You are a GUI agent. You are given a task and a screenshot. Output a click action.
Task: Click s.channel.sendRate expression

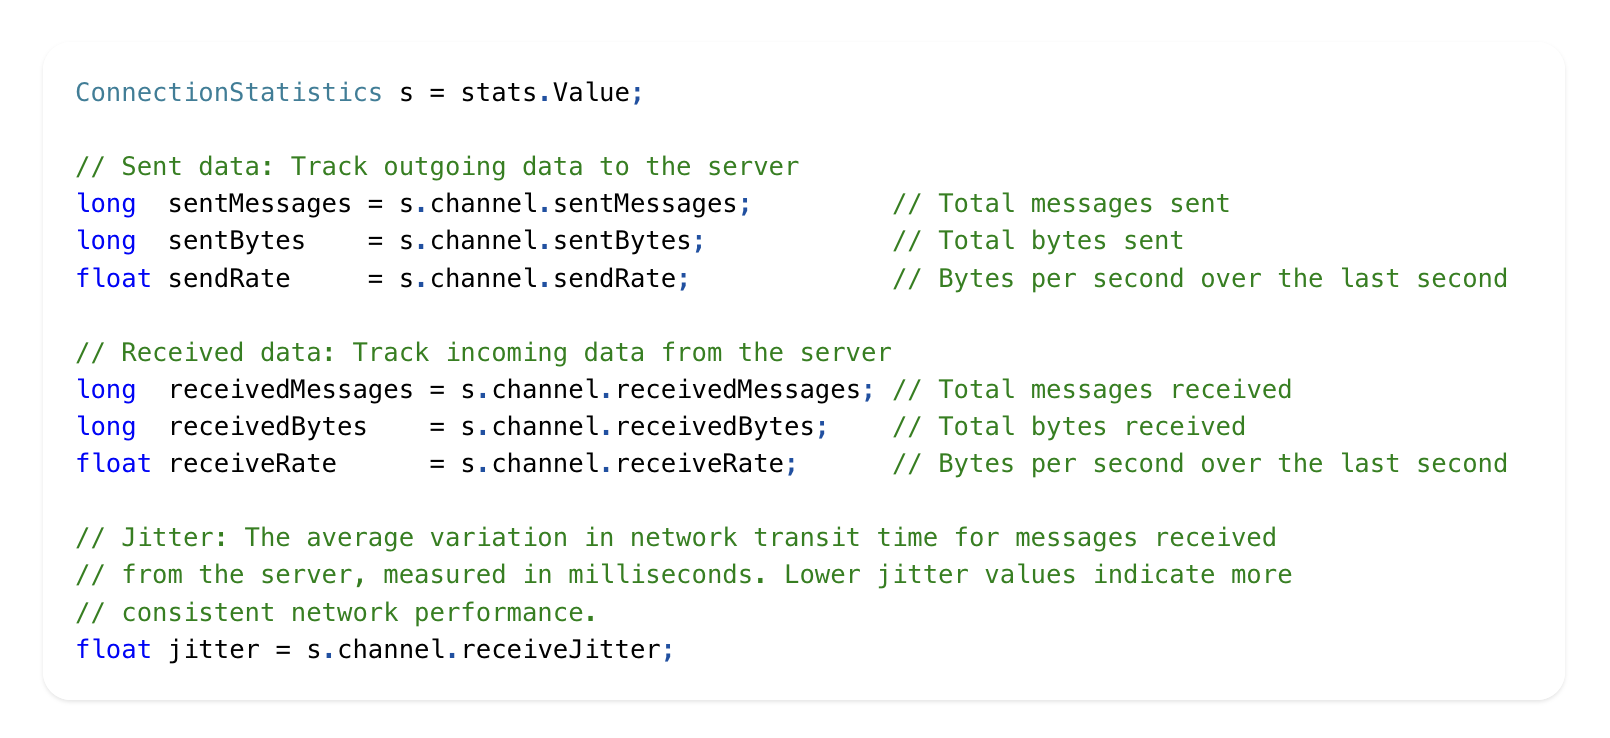(x=537, y=279)
